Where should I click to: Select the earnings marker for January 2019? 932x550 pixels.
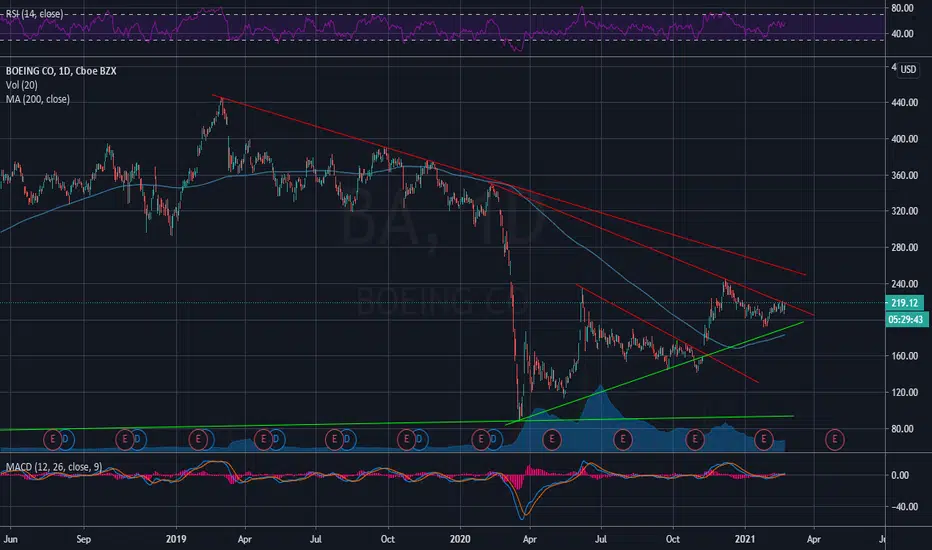pyautogui.click(x=198, y=439)
